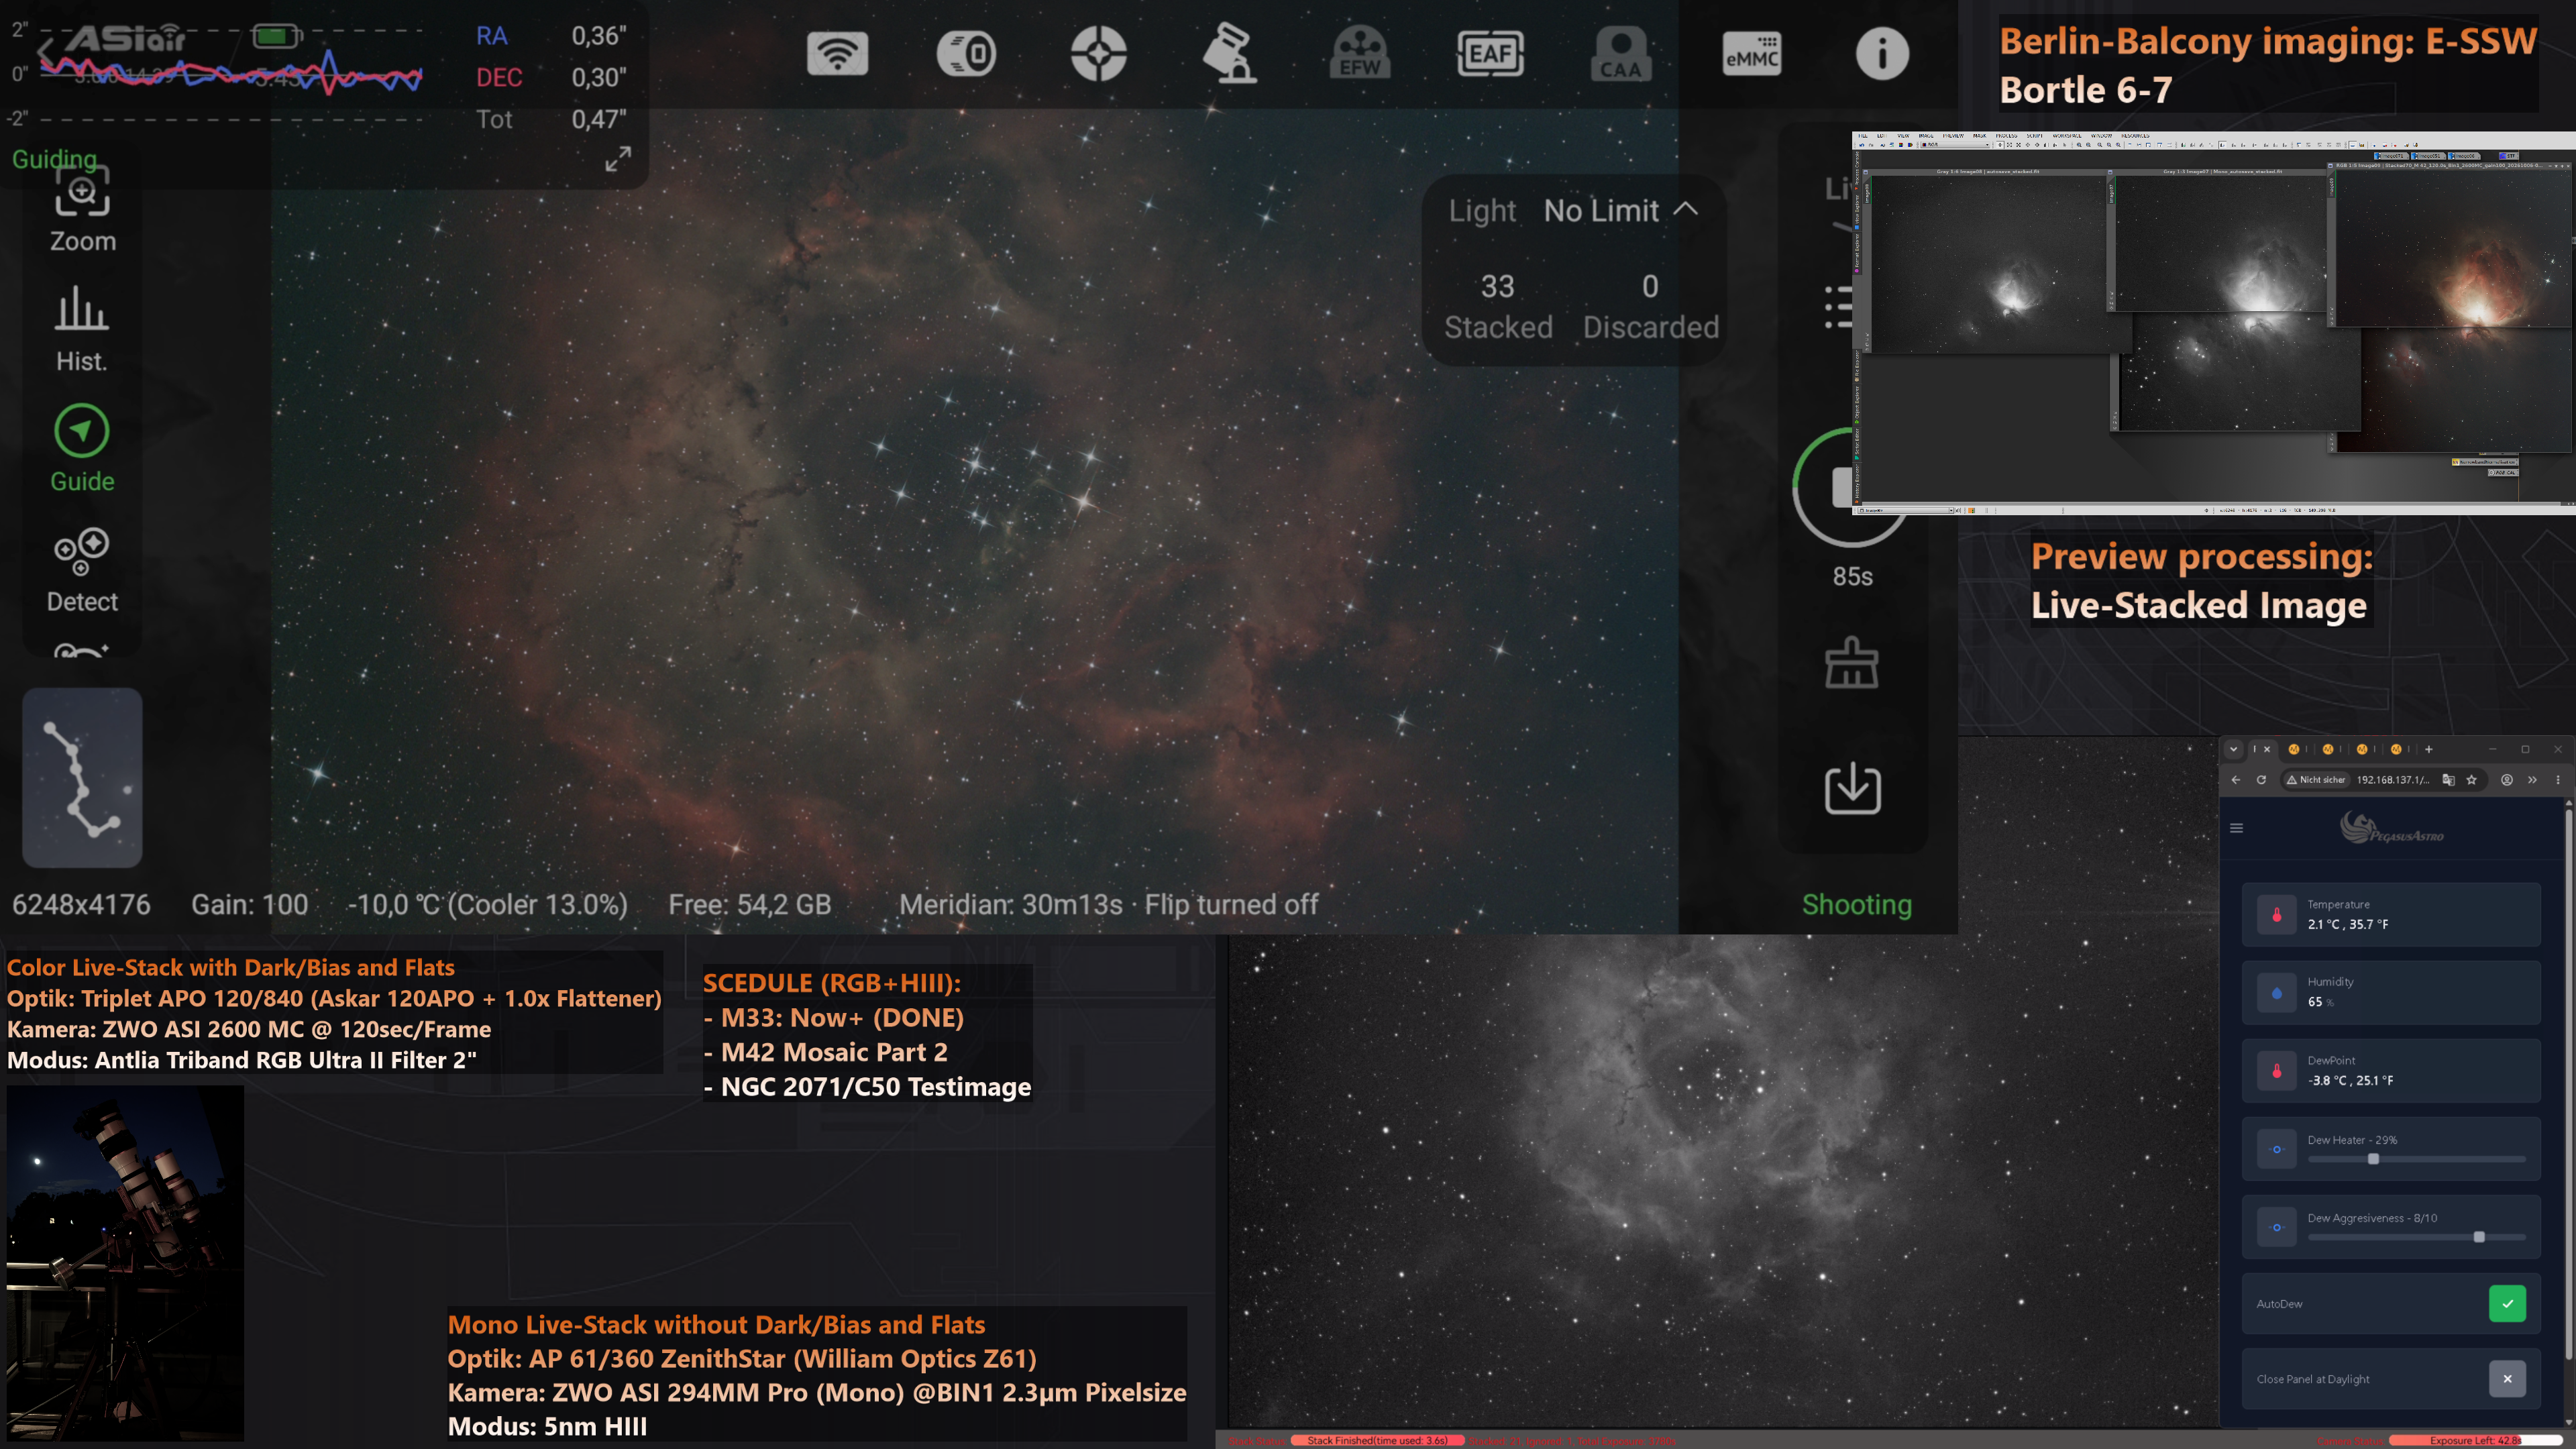
Task: Open the Guide tool in sidebar
Action: (x=82, y=449)
